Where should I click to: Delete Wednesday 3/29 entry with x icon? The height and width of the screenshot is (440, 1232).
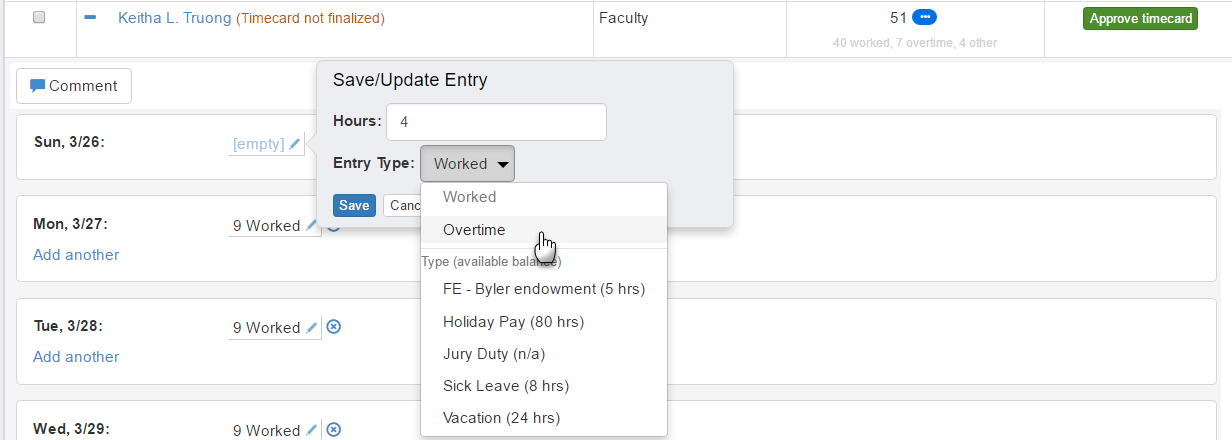(x=334, y=430)
